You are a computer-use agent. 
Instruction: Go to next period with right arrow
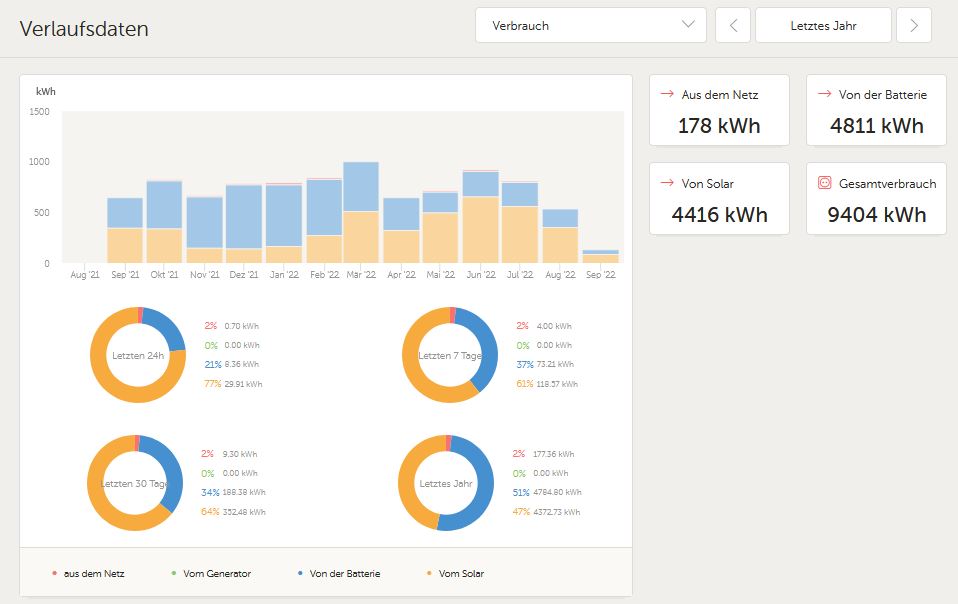click(x=914, y=26)
